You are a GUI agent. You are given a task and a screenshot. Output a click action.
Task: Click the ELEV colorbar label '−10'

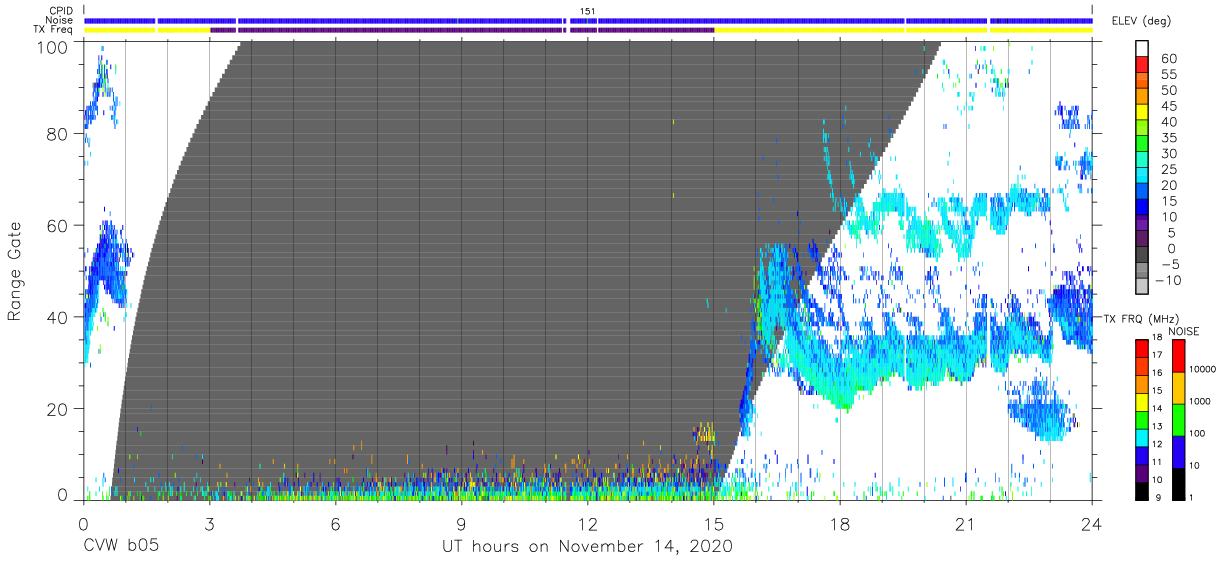[x=1168, y=280]
